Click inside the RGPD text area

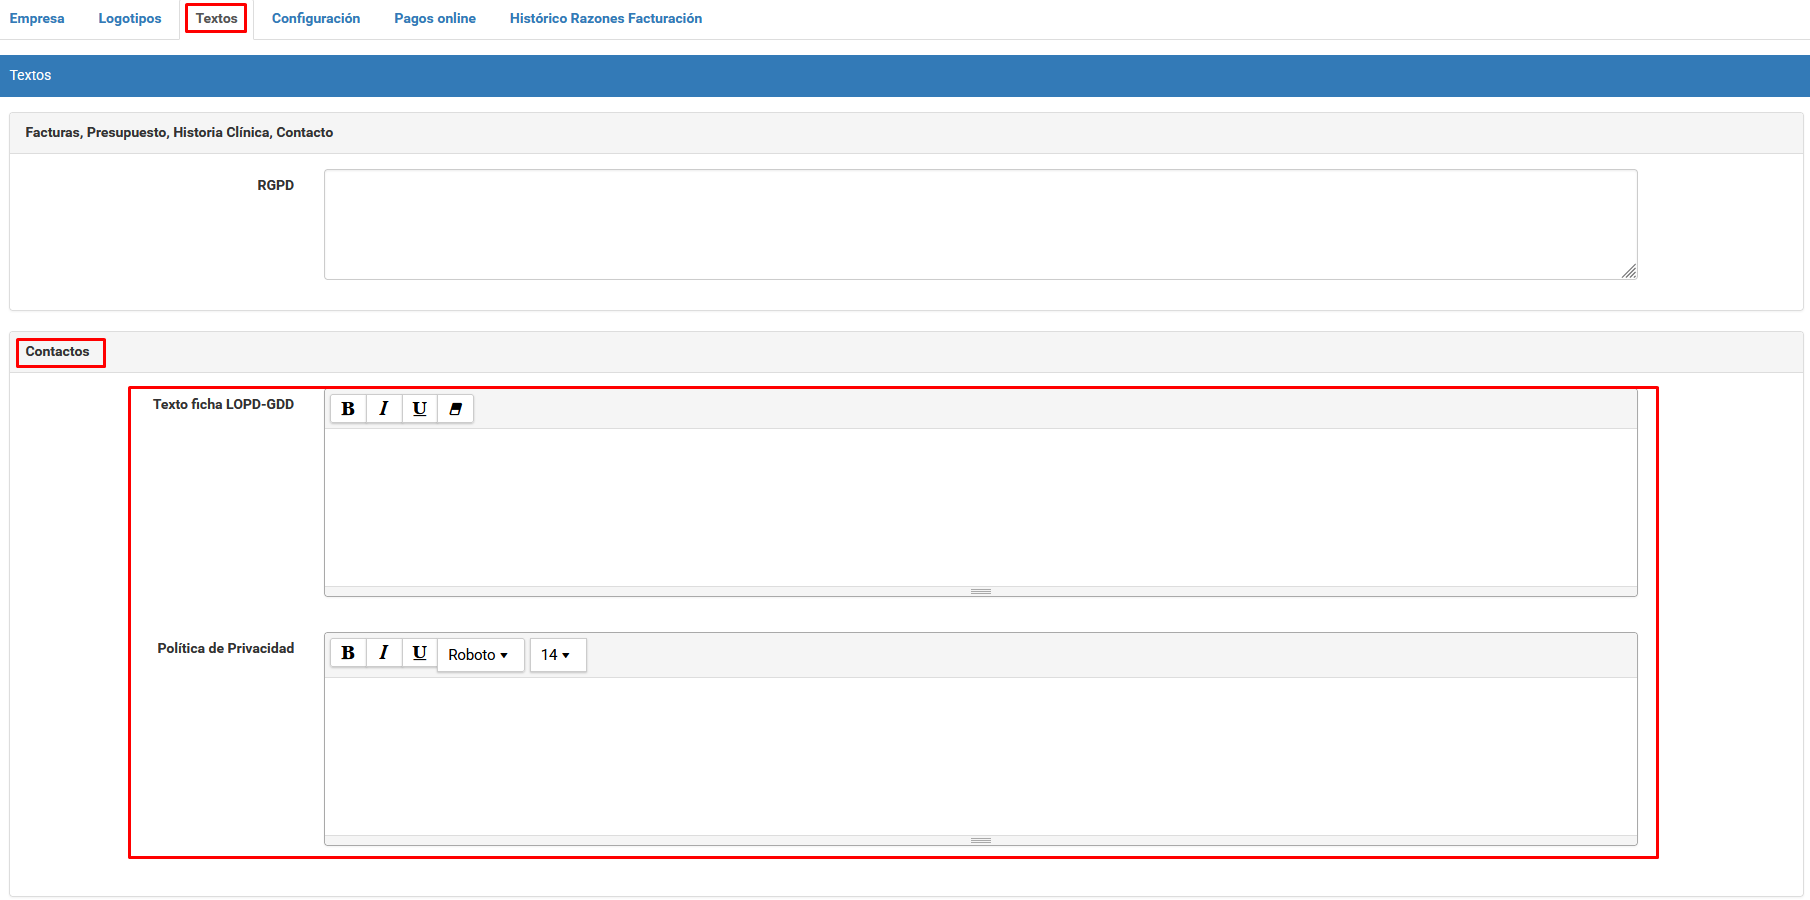[x=981, y=224]
